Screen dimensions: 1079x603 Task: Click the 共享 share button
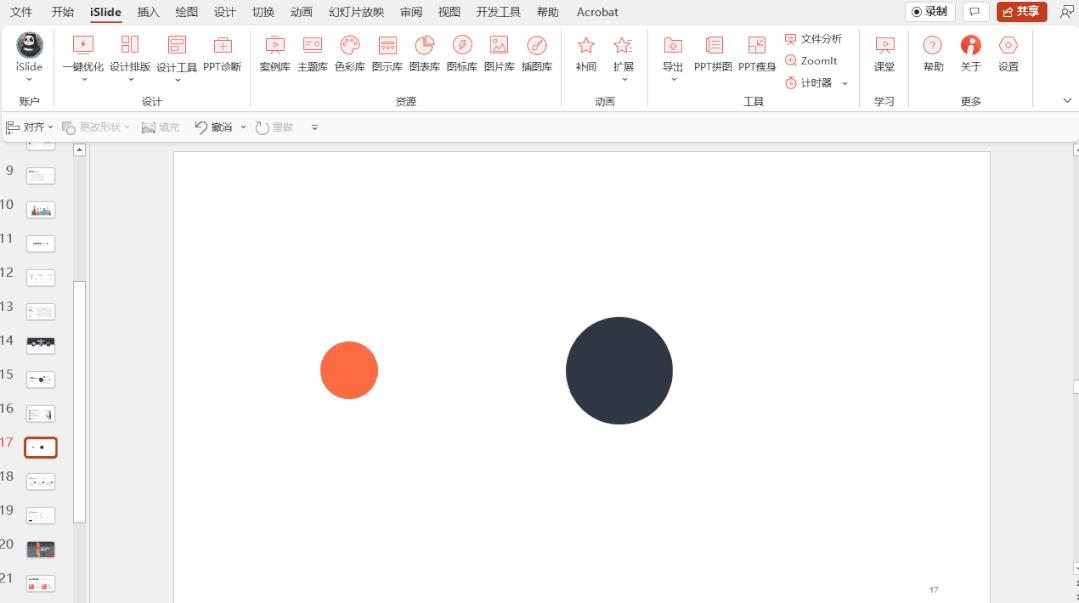point(1021,12)
